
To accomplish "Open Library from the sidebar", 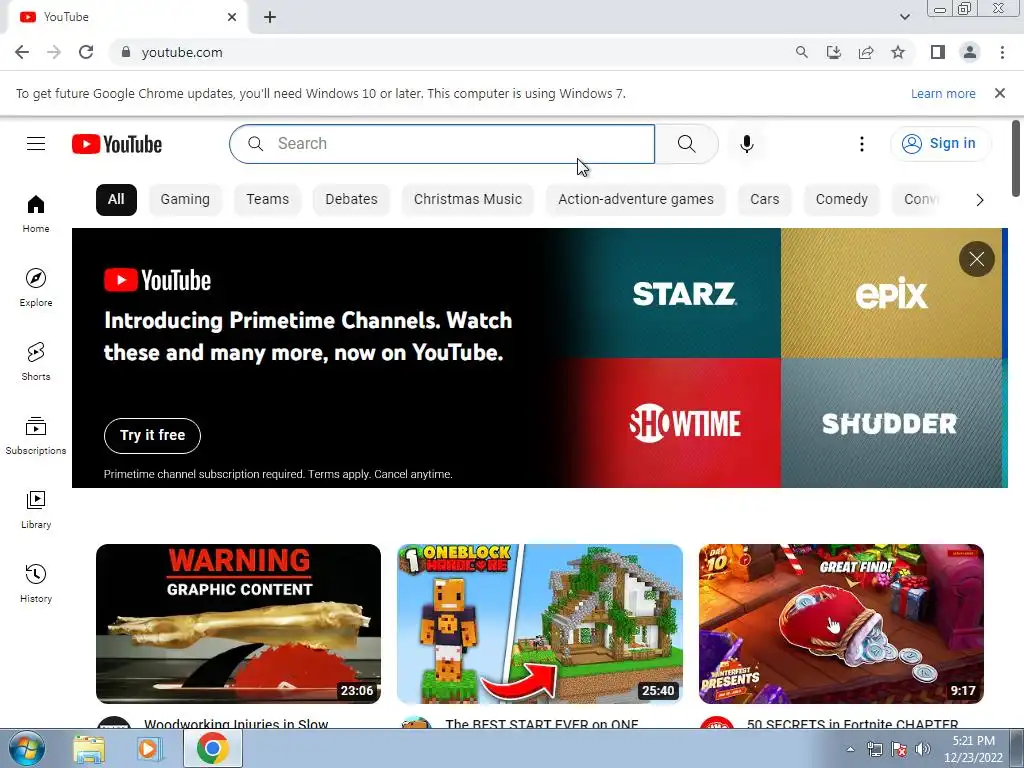I will point(36,509).
